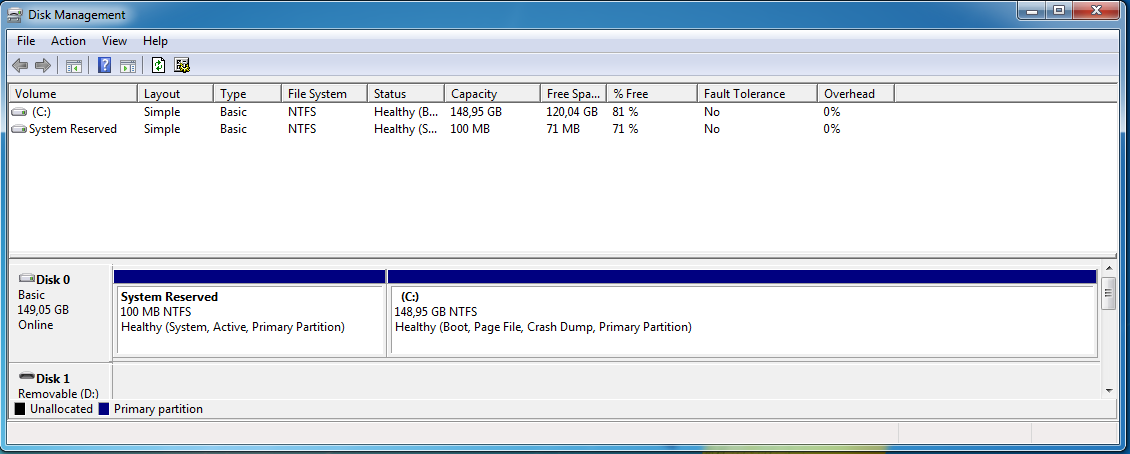Click the 81 % free cell
The image size is (1130, 454).
tap(626, 112)
